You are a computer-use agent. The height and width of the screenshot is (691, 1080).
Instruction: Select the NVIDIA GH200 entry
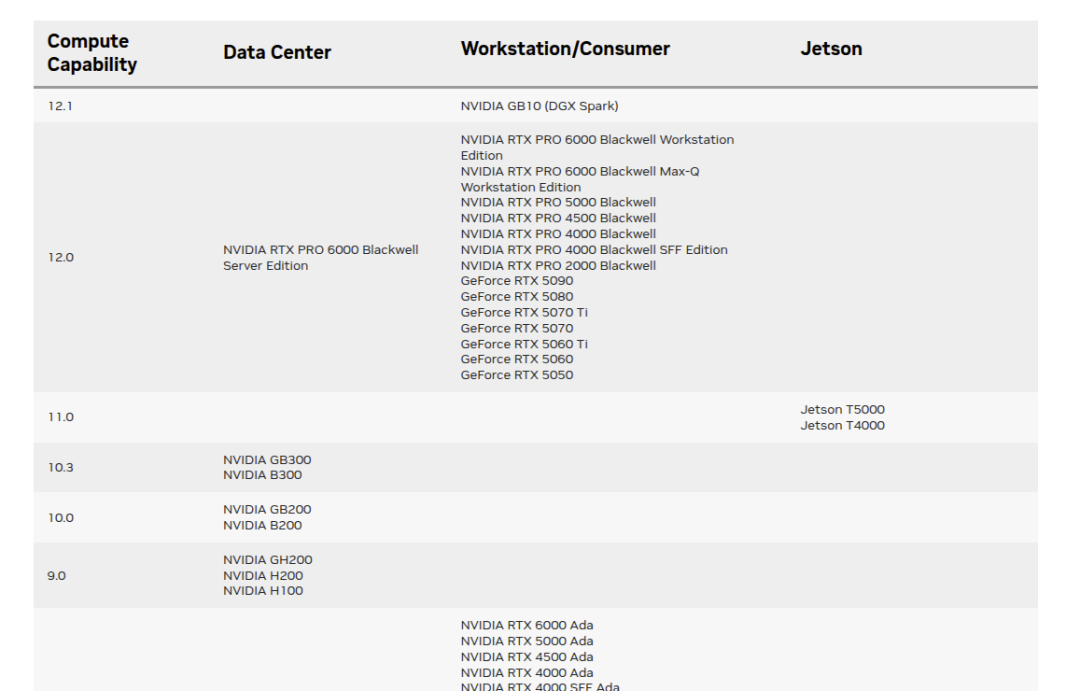point(267,560)
